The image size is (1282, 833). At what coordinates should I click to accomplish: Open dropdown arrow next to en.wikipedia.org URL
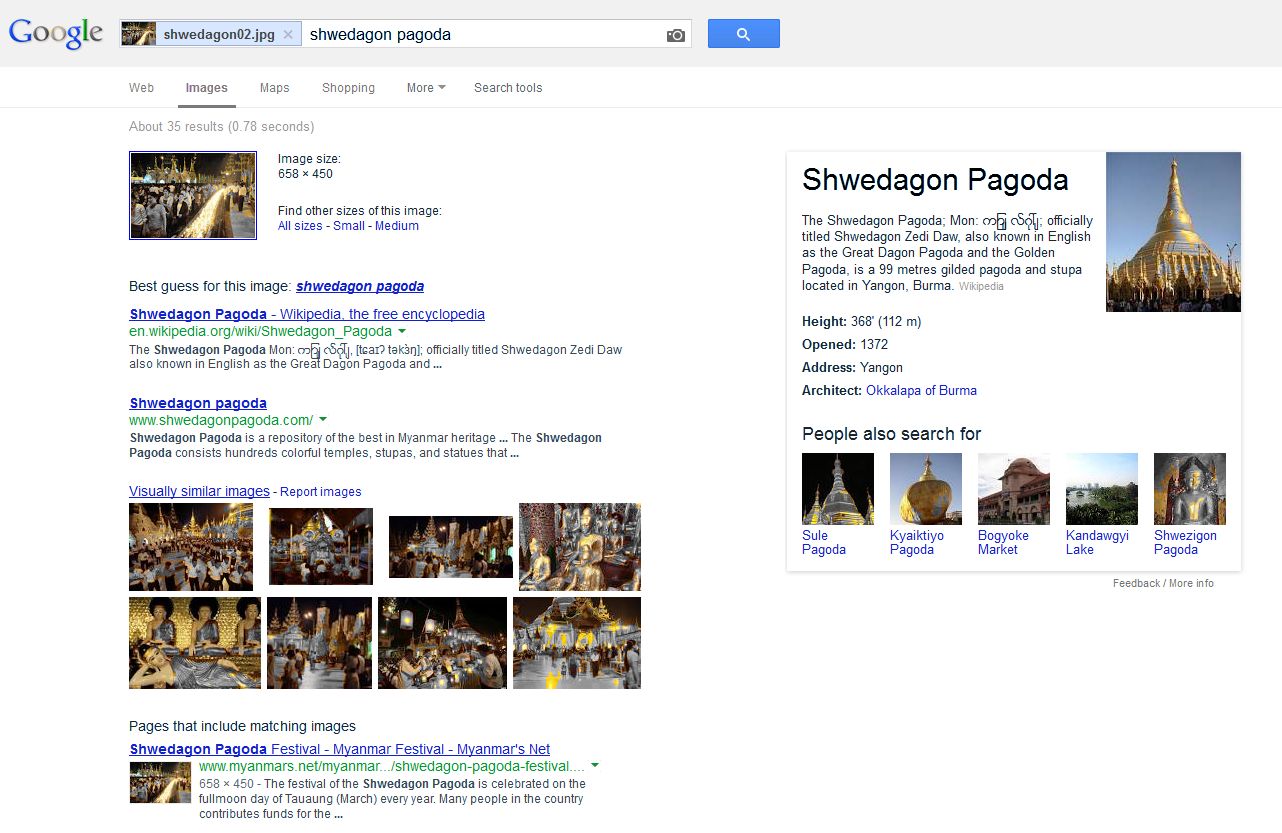tap(402, 331)
